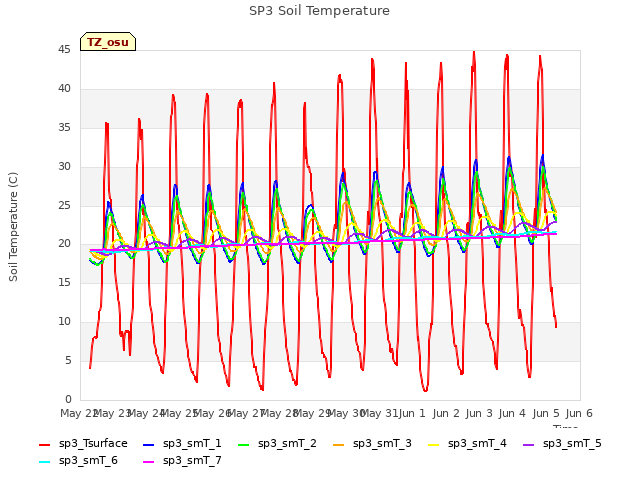Click the cyan sp3_smT_6 legend swatch
Viewport: 640px width, 480px height.
point(44,462)
